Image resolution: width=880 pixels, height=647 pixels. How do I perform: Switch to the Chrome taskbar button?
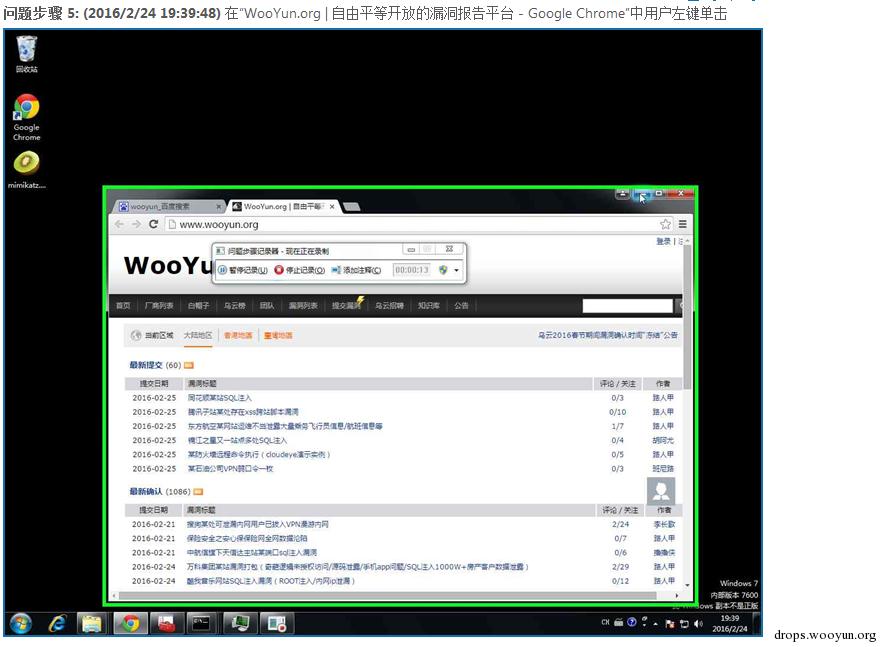pyautogui.click(x=130, y=623)
